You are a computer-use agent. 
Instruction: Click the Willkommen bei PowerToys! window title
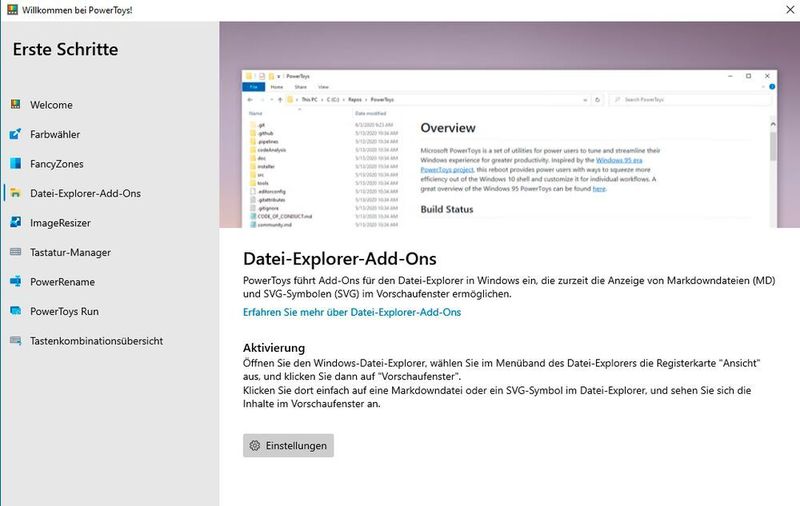[77, 10]
